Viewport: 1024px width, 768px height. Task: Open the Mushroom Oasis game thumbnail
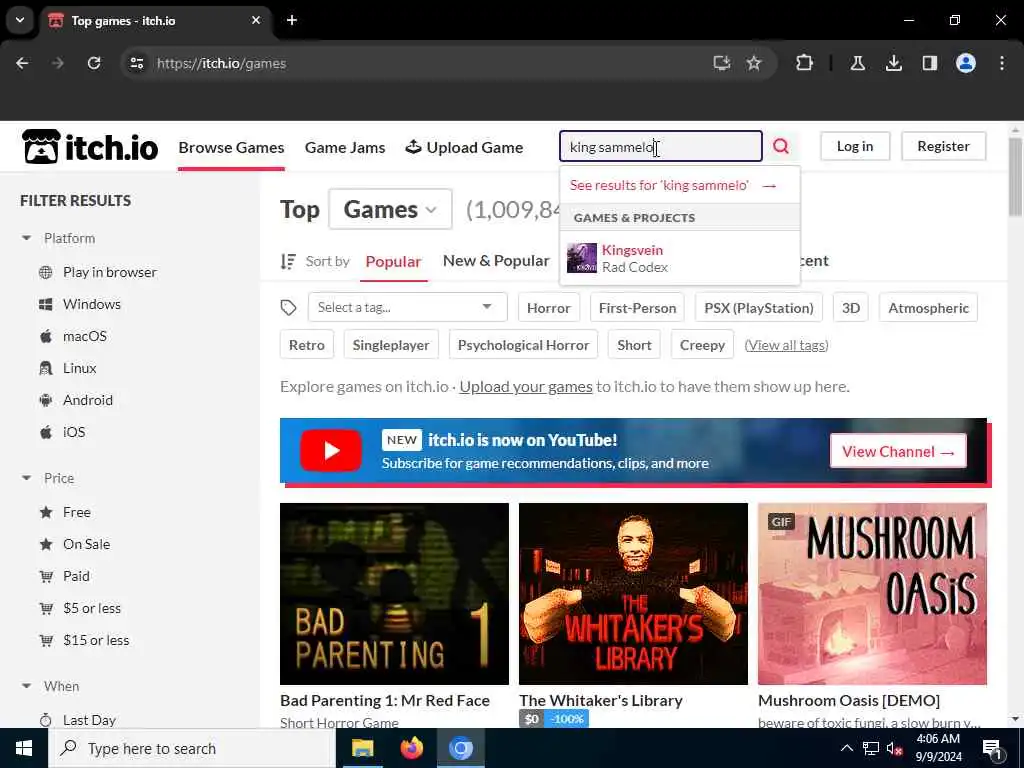point(872,594)
